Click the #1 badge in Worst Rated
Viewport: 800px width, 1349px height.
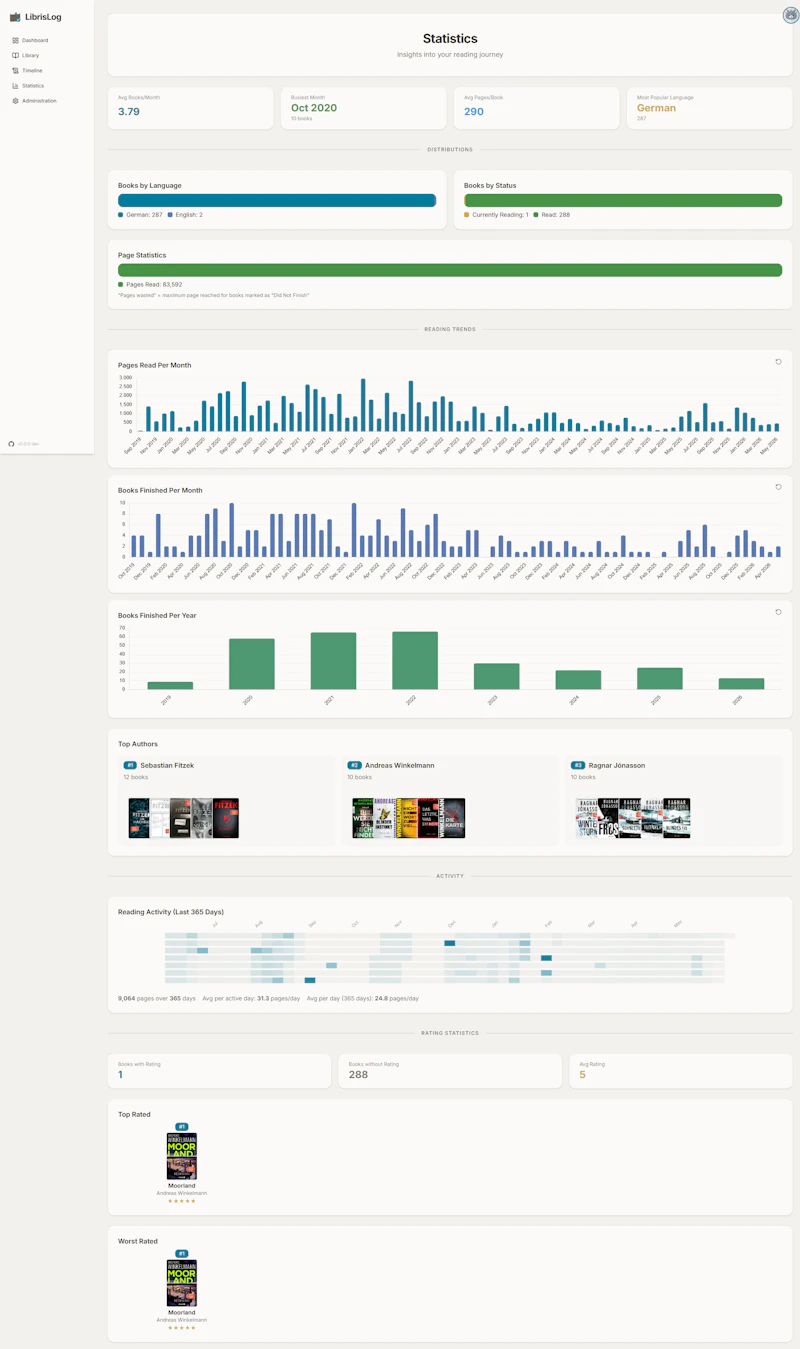[x=182, y=1253]
